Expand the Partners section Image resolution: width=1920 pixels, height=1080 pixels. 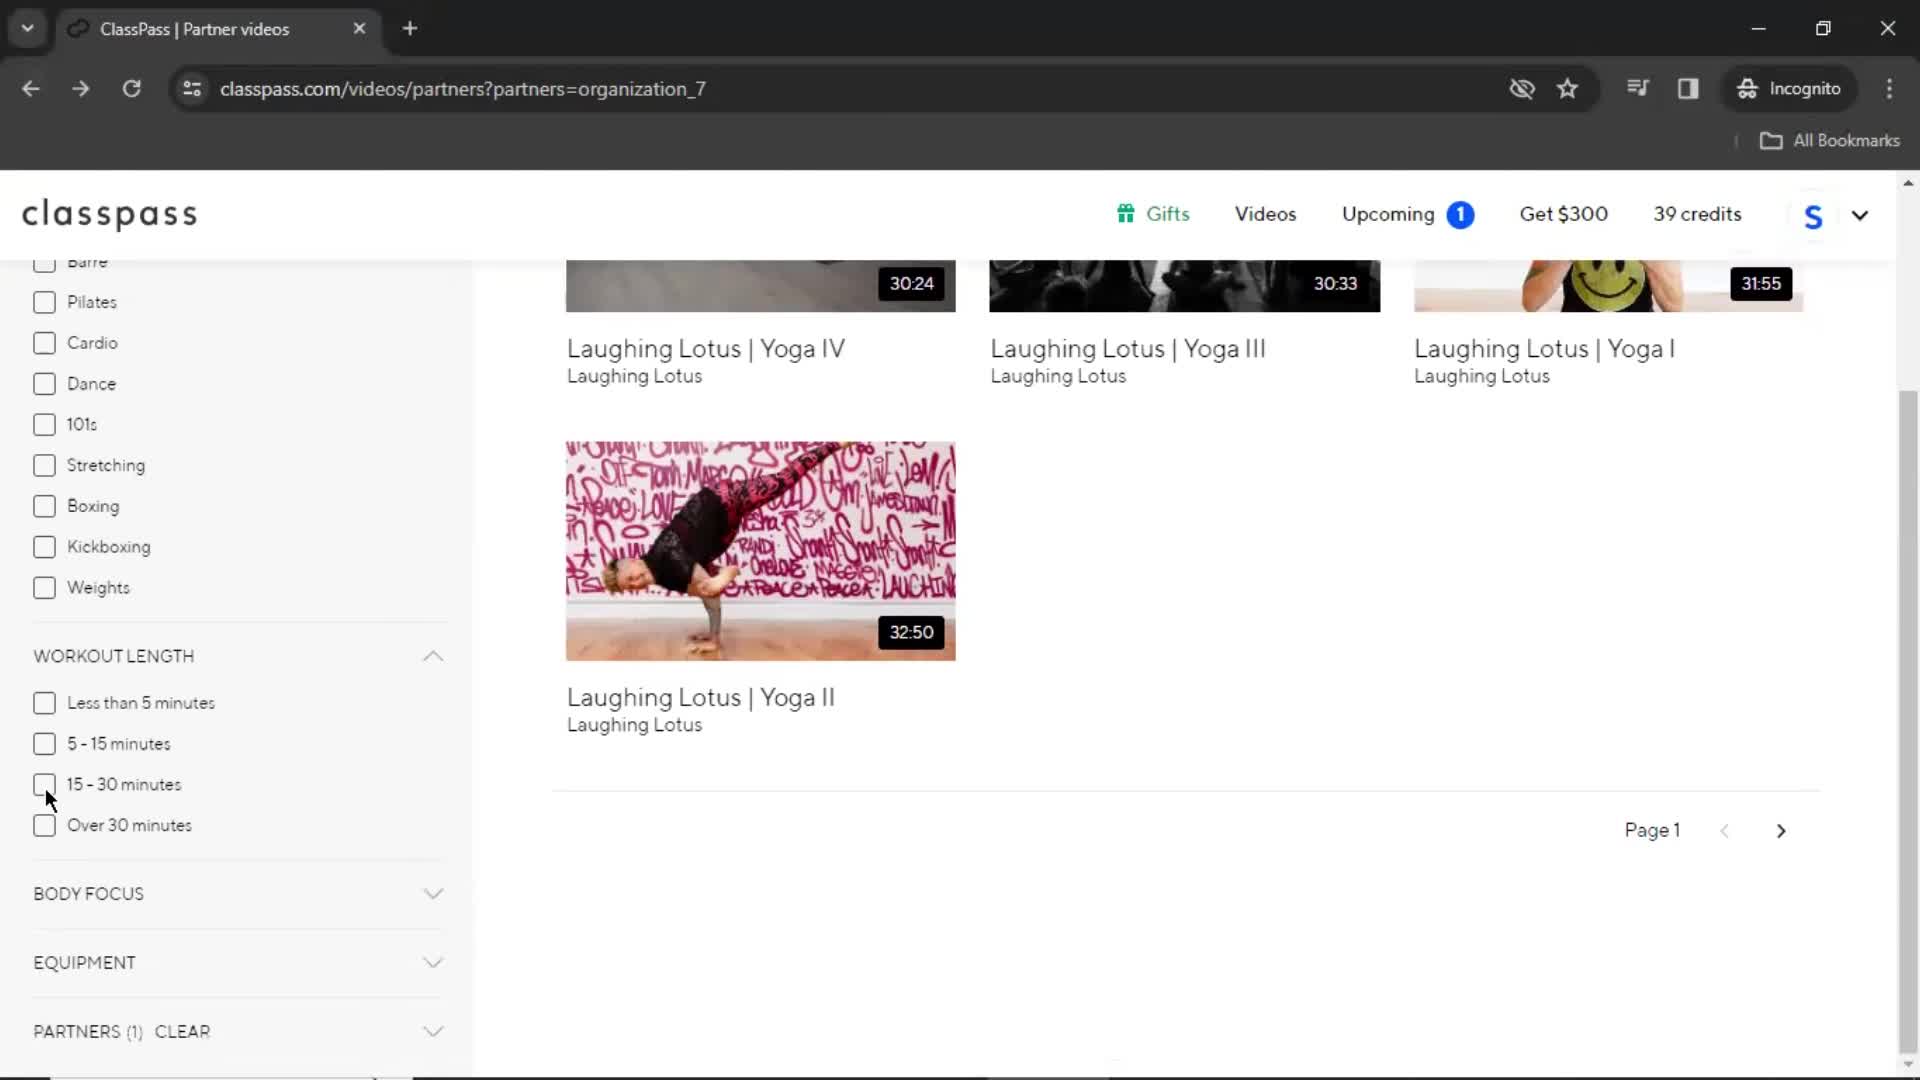pos(433,1032)
